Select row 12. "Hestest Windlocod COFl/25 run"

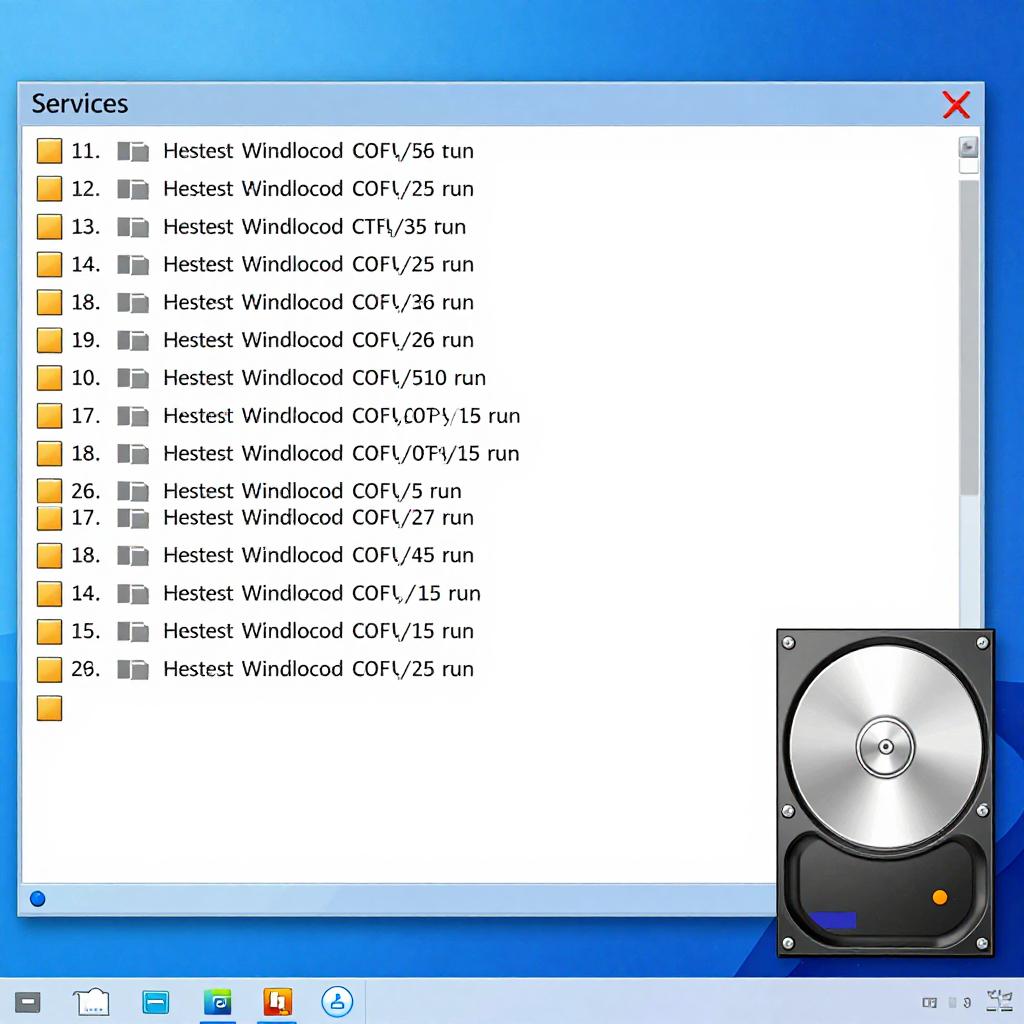(x=318, y=189)
